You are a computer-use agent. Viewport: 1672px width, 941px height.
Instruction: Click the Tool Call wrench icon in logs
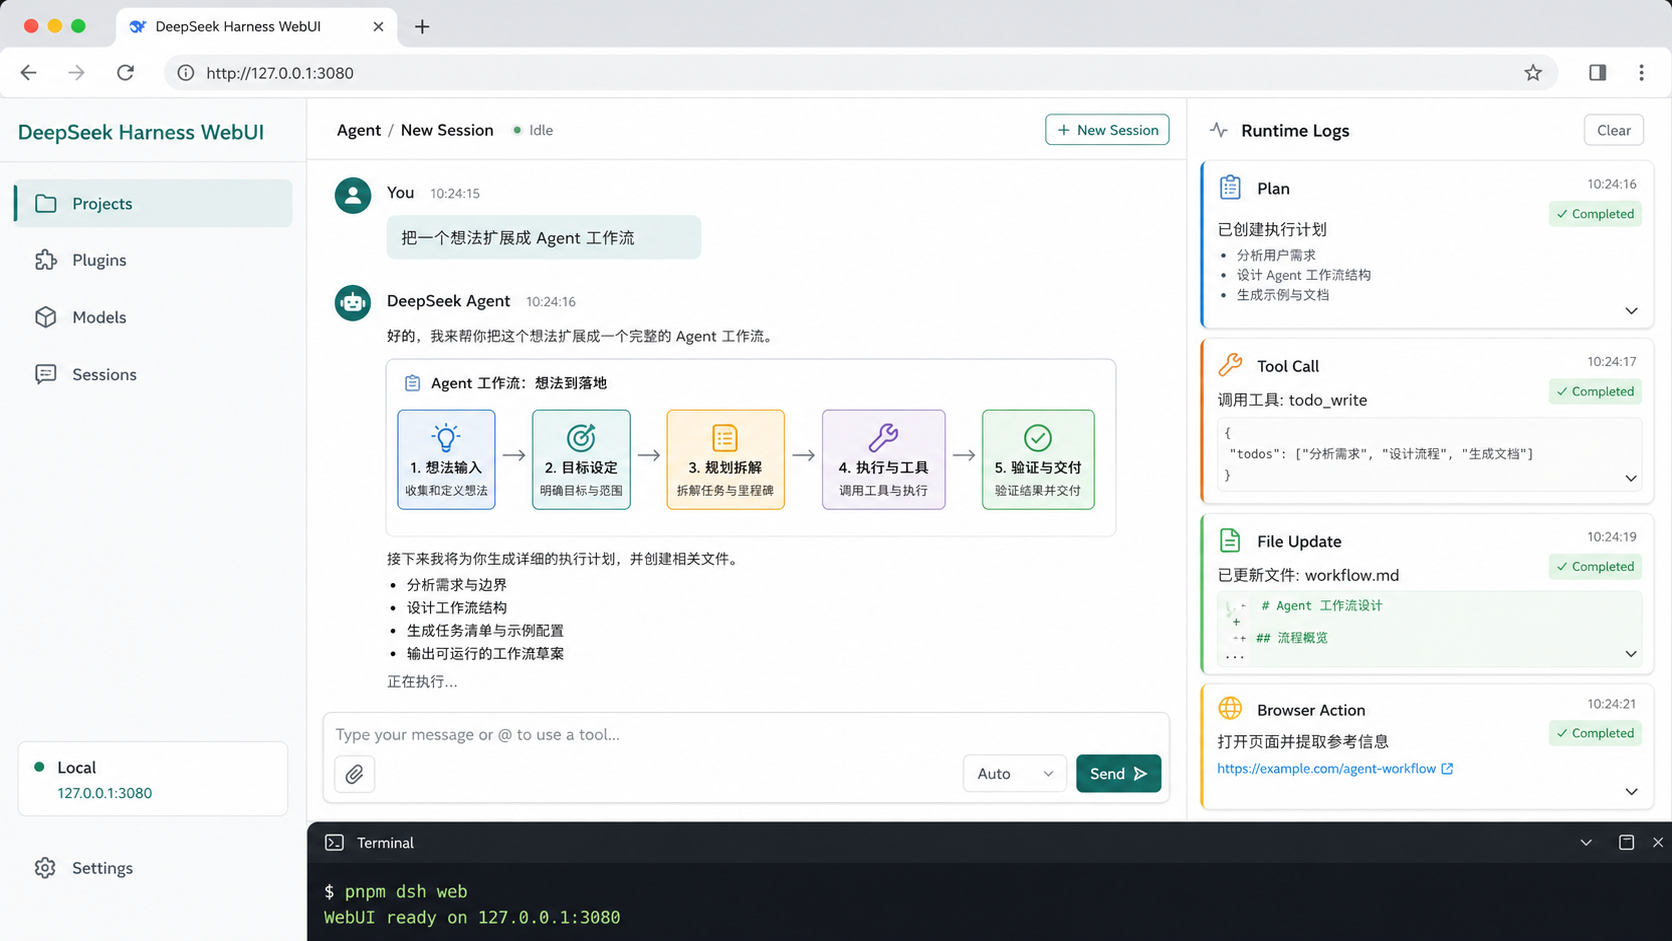[x=1230, y=365]
